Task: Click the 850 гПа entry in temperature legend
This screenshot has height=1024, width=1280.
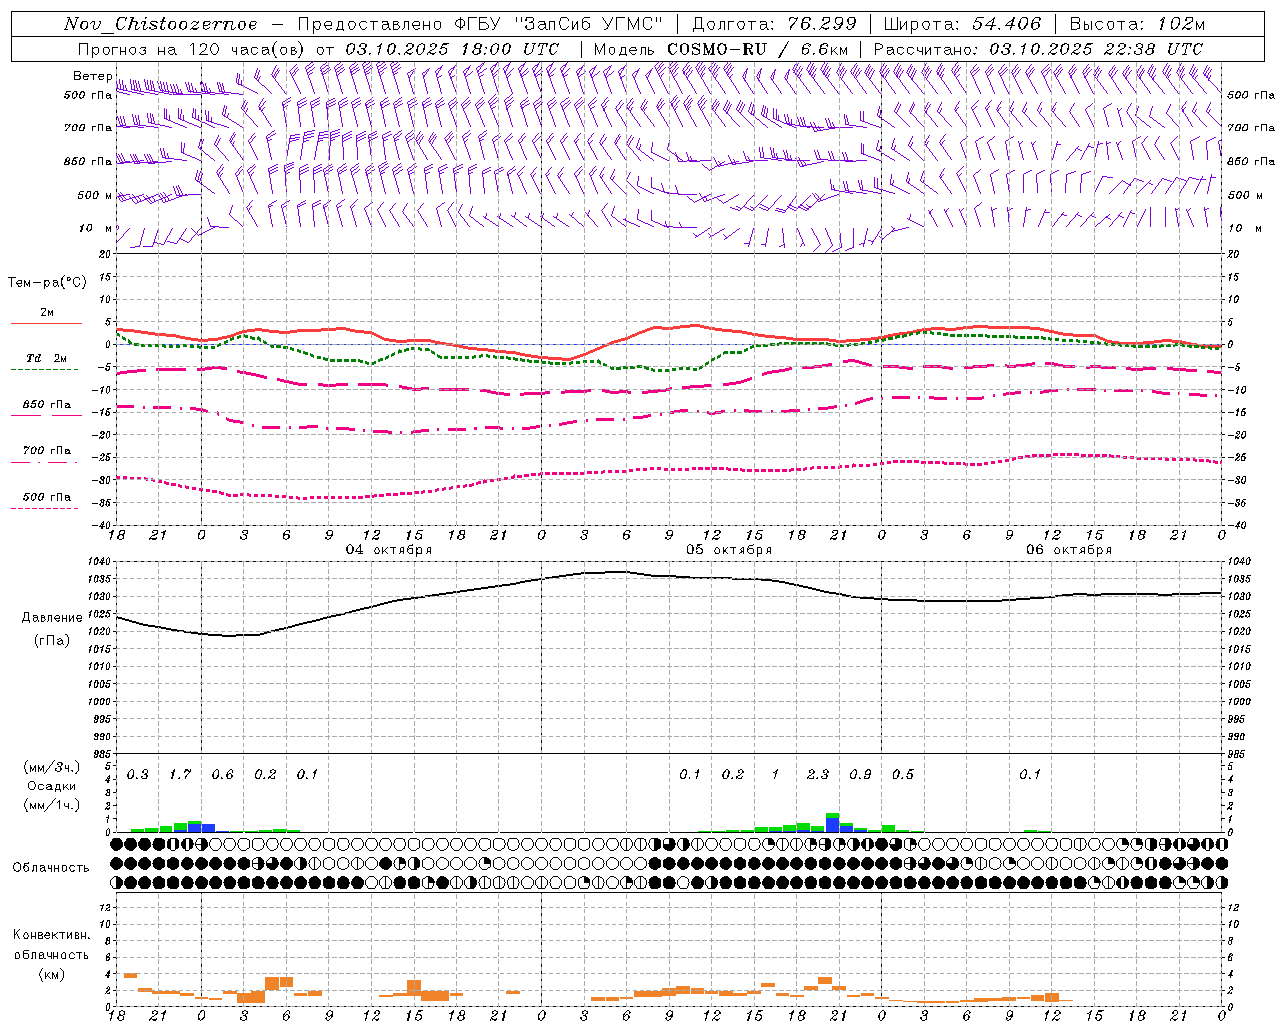Action: 47,405
